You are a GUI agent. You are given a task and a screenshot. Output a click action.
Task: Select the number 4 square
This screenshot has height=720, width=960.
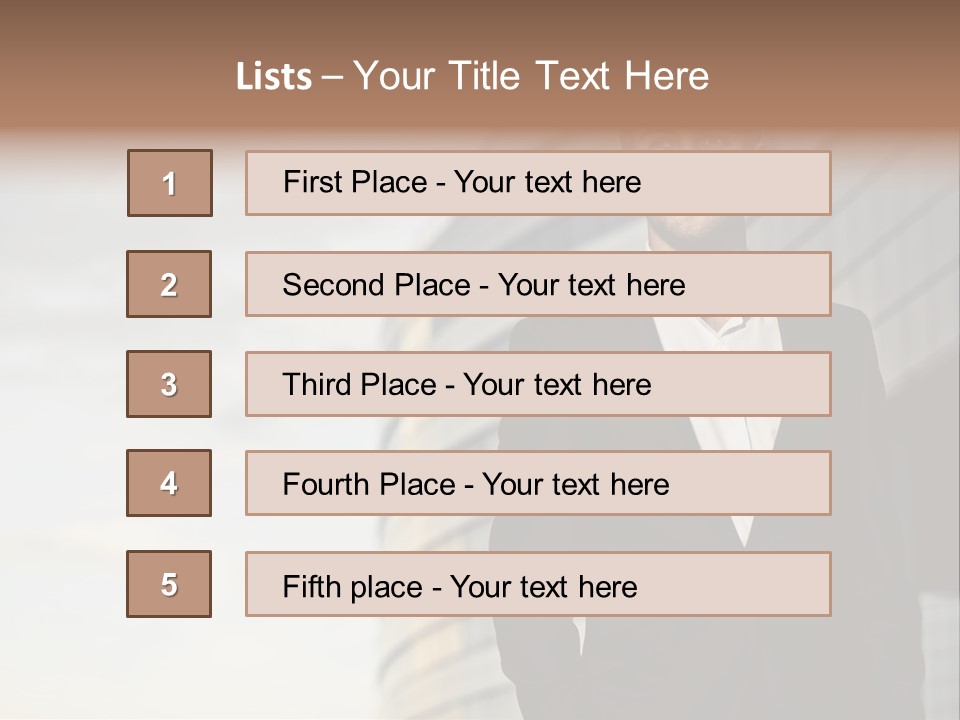(x=169, y=483)
